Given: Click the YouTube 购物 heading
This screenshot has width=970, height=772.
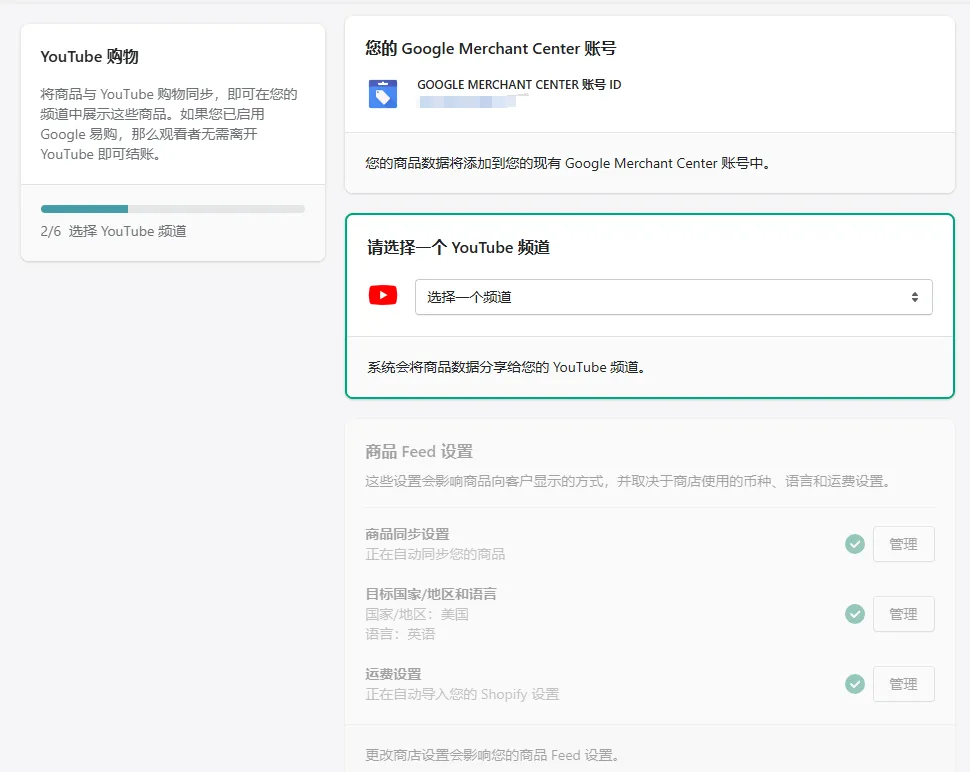Looking at the screenshot, I should point(90,56).
